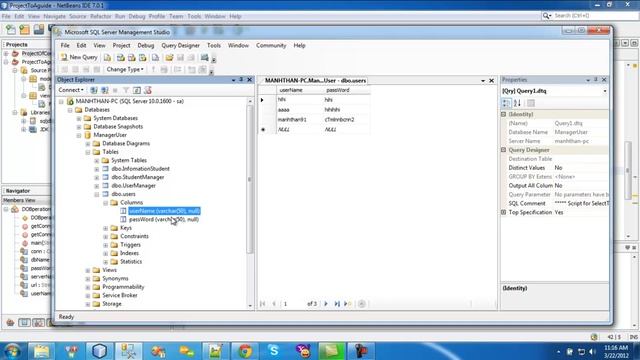This screenshot has height=360, width=640.
Task: Click the Analysis Services DMX Query icon
Action: pyautogui.click(x=131, y=58)
